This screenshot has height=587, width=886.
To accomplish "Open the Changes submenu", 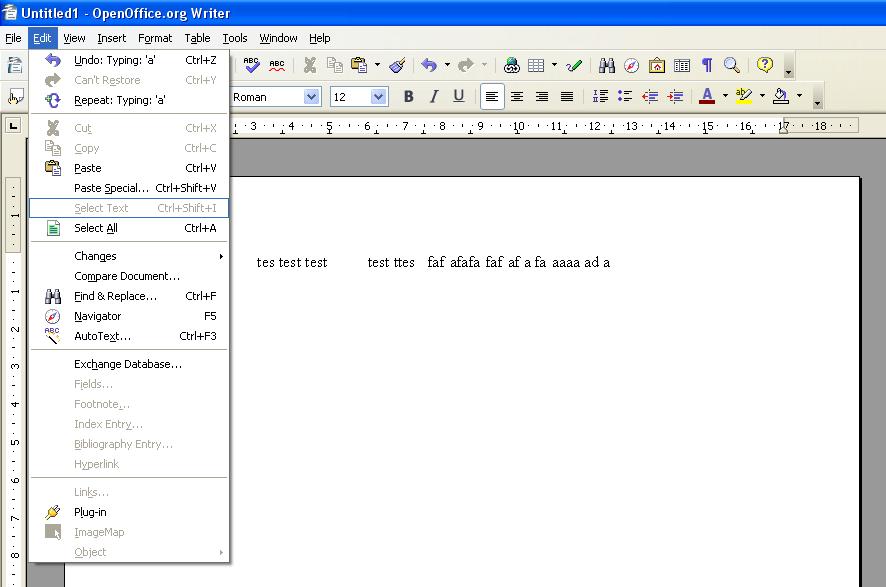I will pos(95,256).
